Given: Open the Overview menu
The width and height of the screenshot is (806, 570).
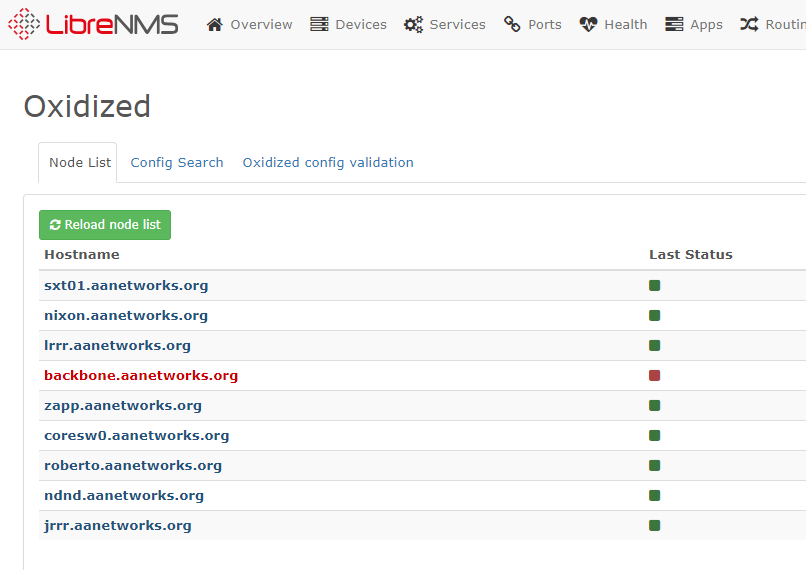Looking at the screenshot, I should (x=249, y=24).
